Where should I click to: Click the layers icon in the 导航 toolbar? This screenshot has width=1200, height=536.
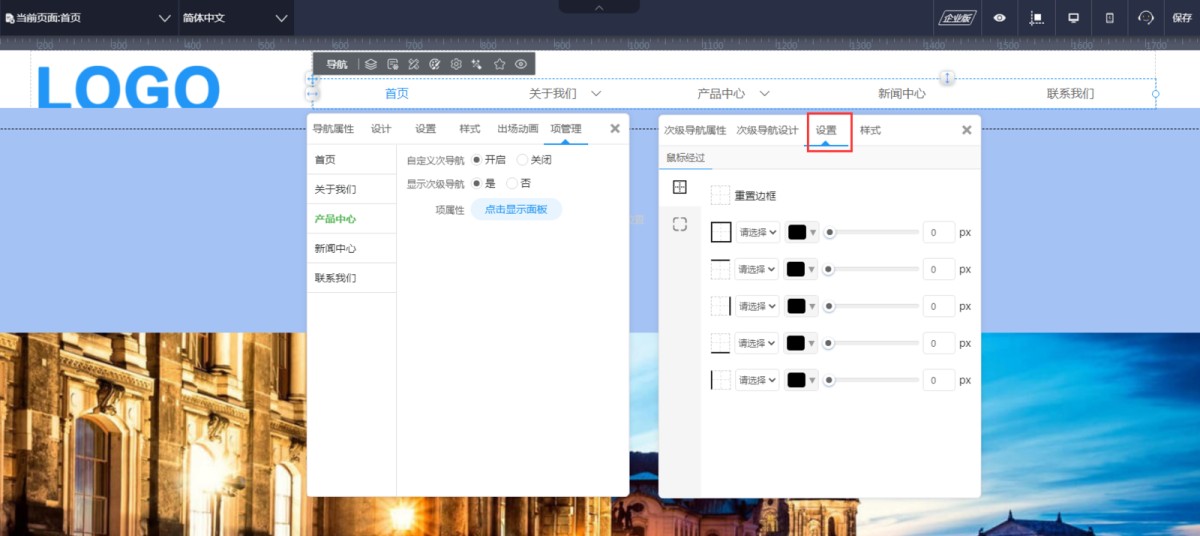[x=371, y=64]
